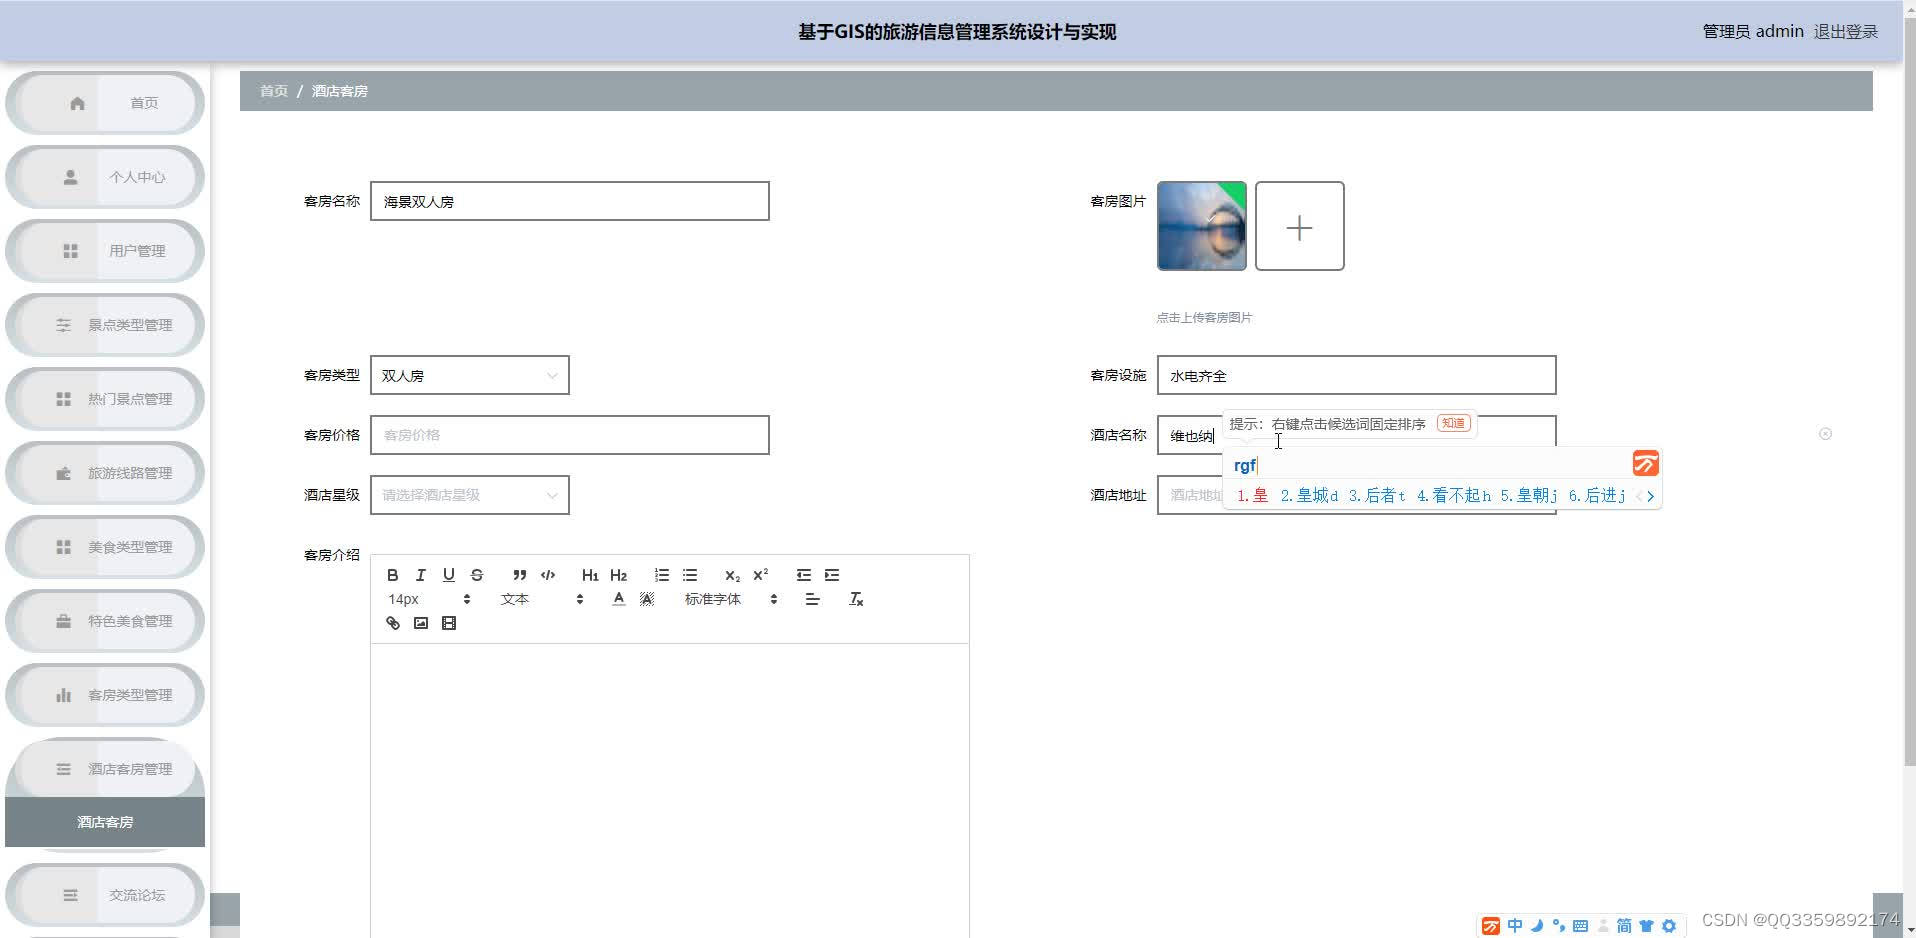Open the 酒店星级 selection dropdown

469,495
